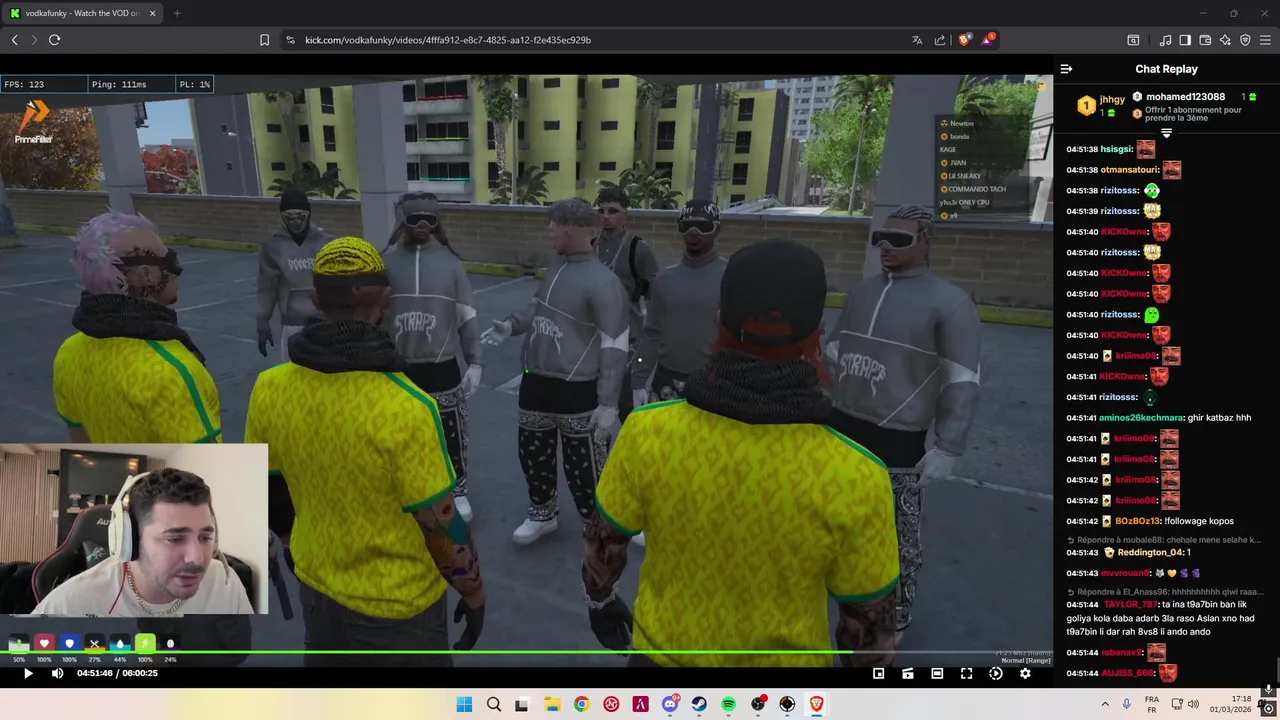Play the paused VOD
1280x720 pixels.
click(28, 674)
